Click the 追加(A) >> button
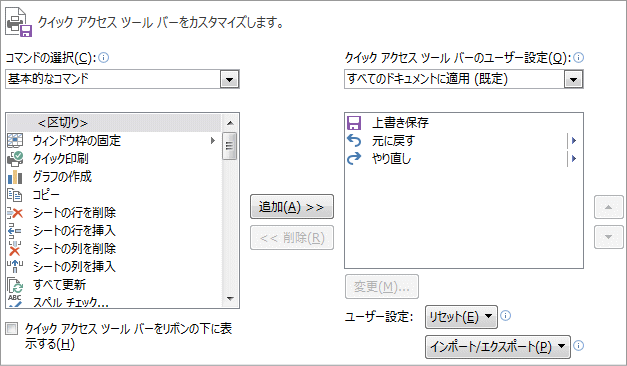627x366 pixels. (x=292, y=206)
